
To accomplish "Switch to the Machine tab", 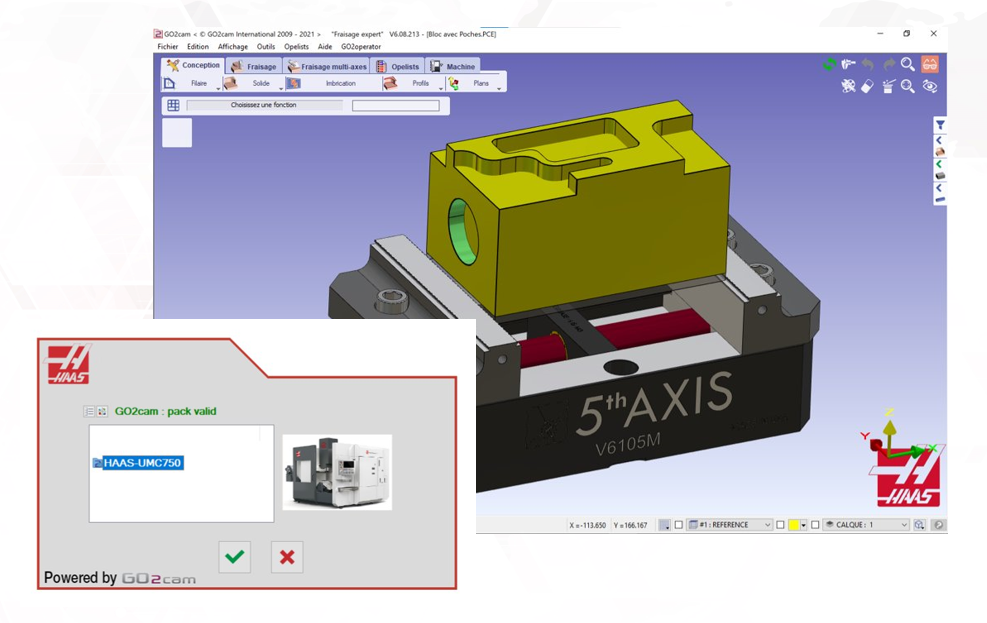I will (x=453, y=66).
